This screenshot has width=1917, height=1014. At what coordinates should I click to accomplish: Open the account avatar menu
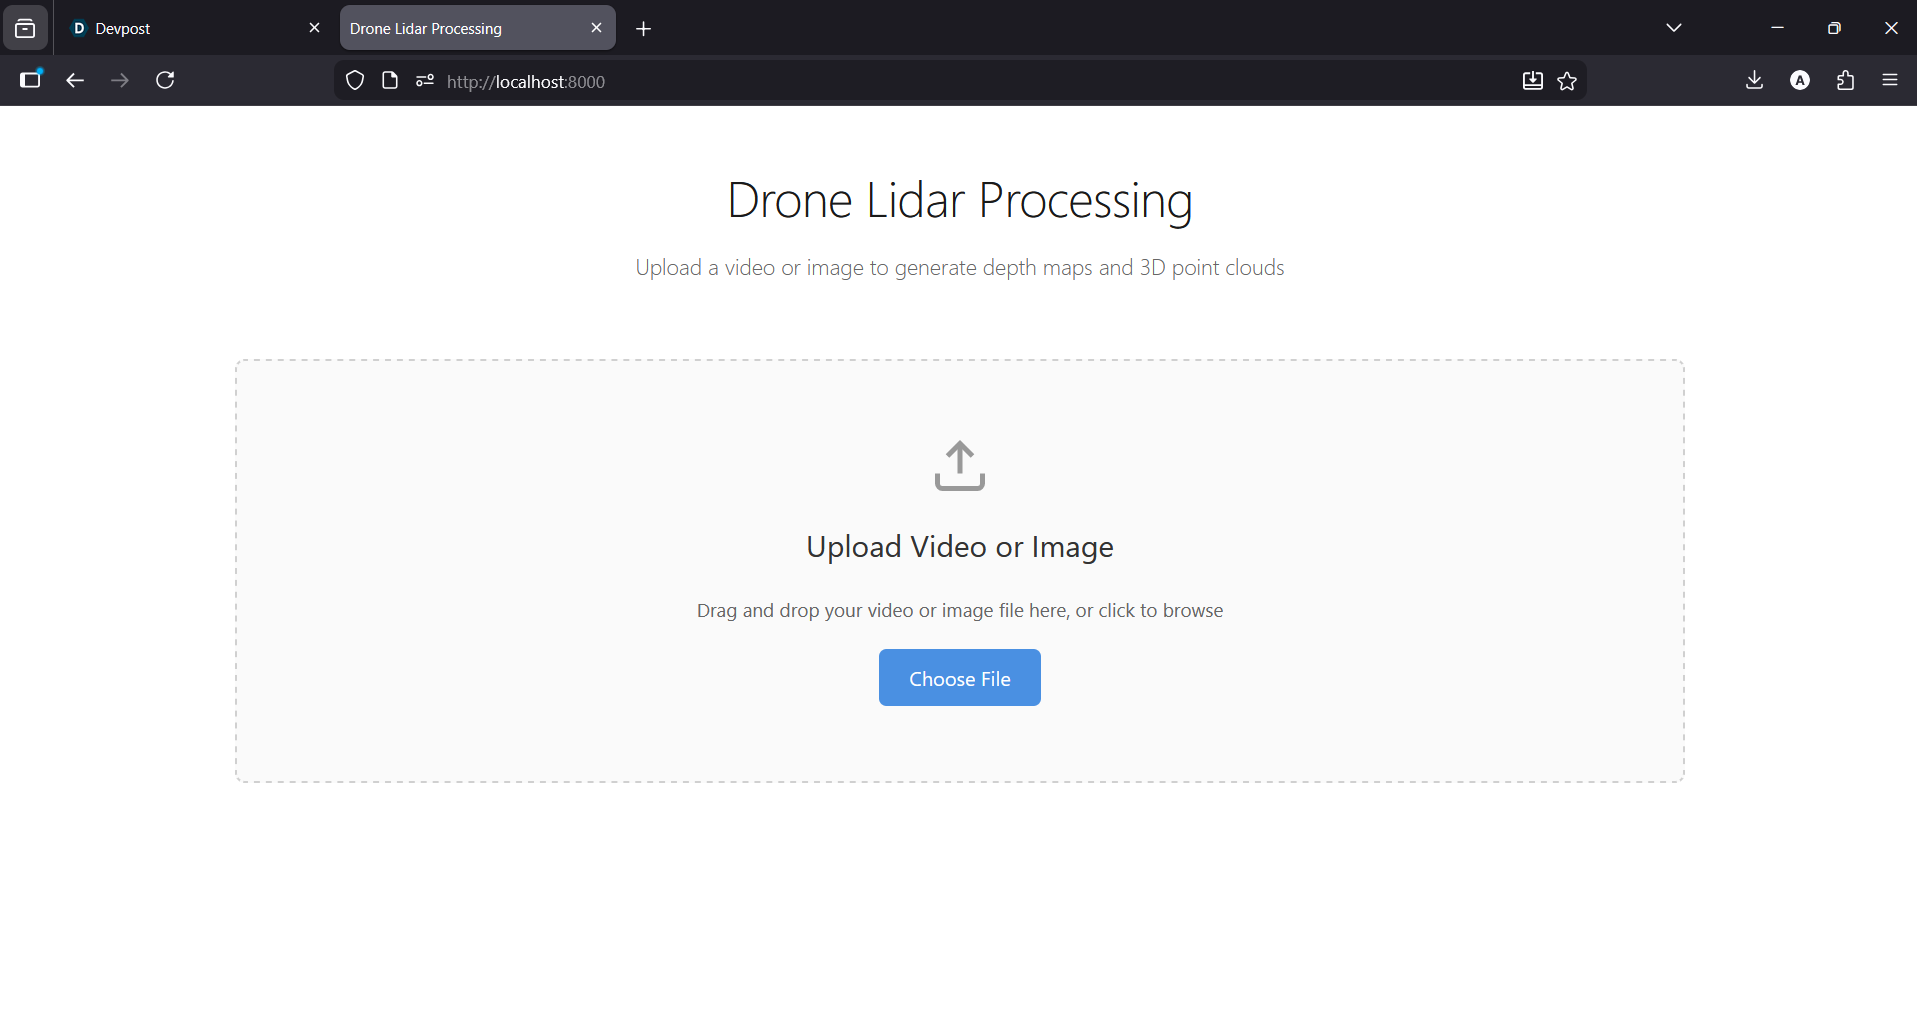coord(1800,80)
